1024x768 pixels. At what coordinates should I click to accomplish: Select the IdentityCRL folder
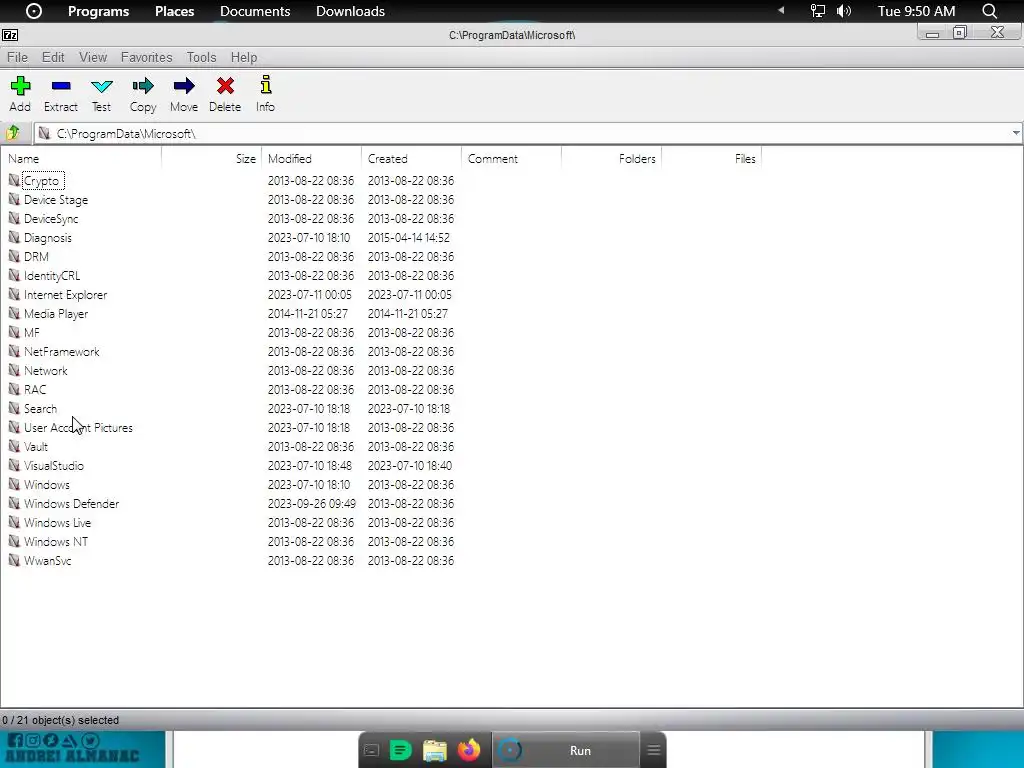point(52,276)
